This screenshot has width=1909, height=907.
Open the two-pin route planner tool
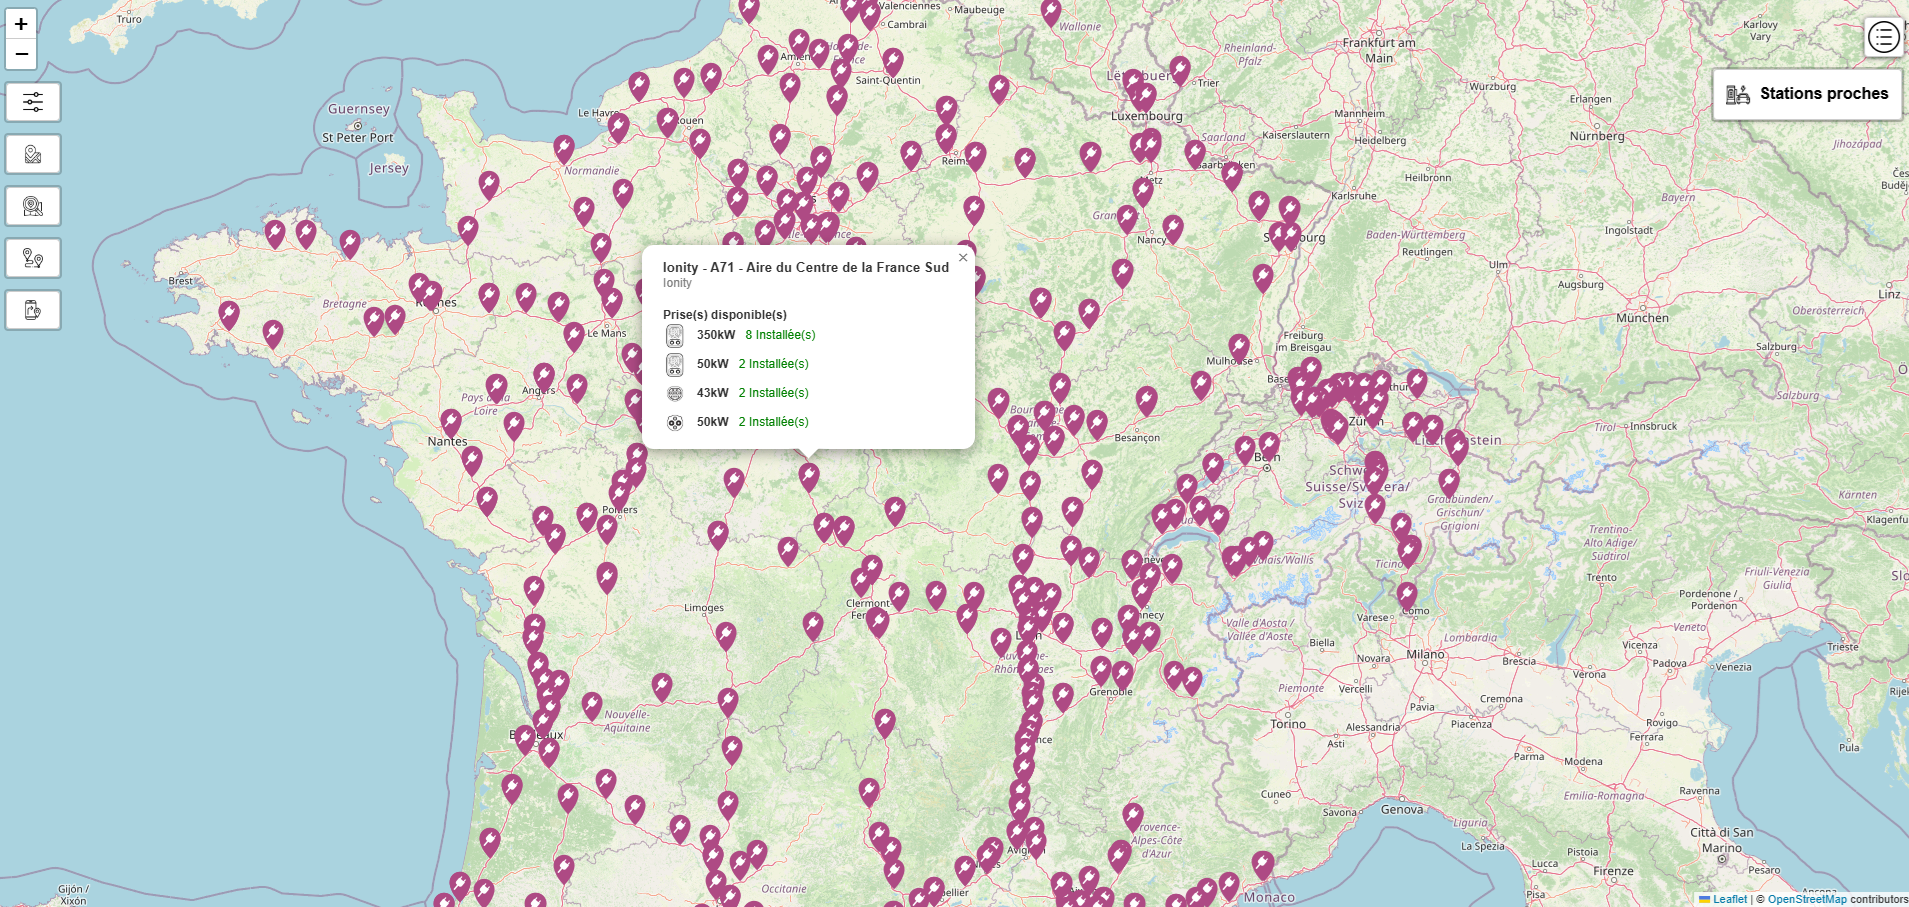(x=33, y=258)
